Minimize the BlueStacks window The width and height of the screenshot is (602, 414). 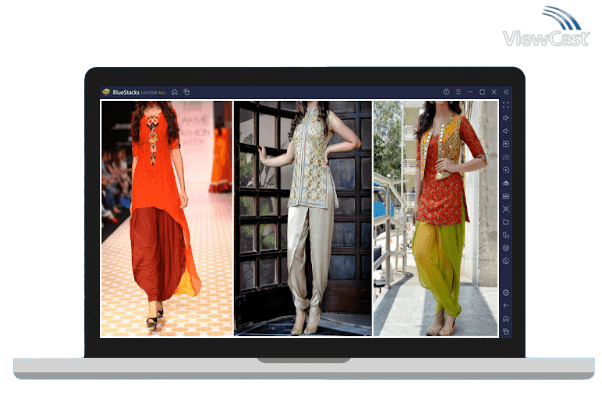[x=470, y=92]
